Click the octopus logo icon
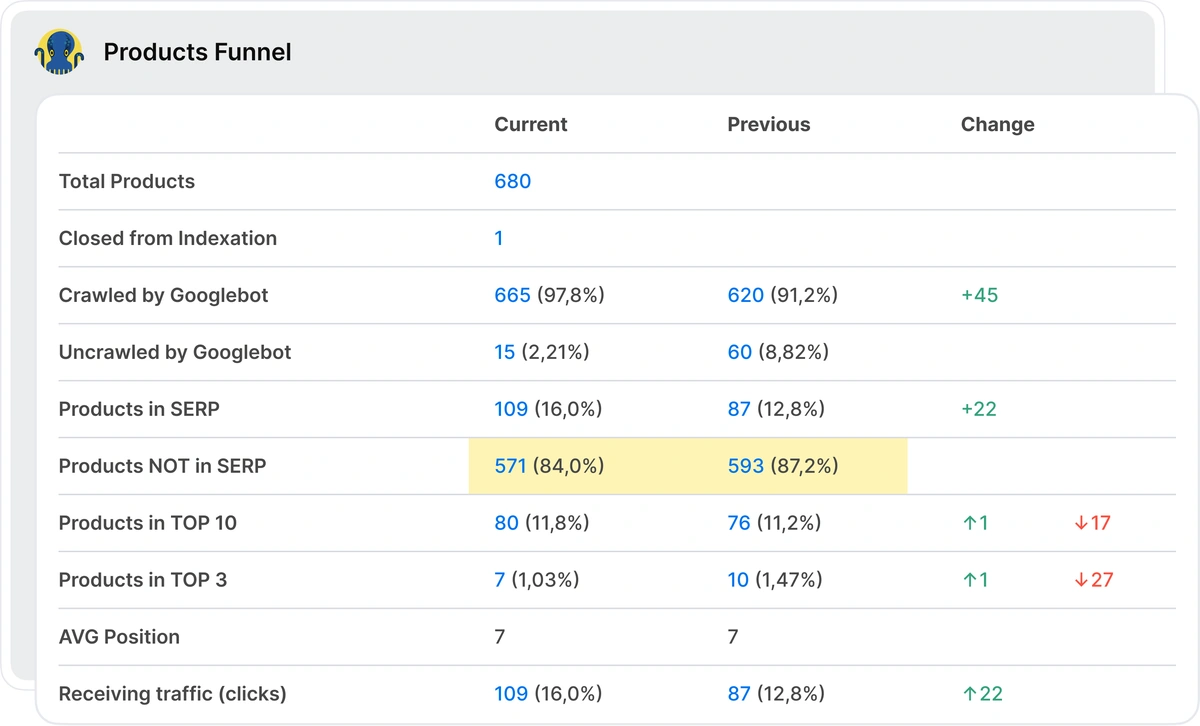The height and width of the screenshot is (726, 1200). [x=59, y=51]
